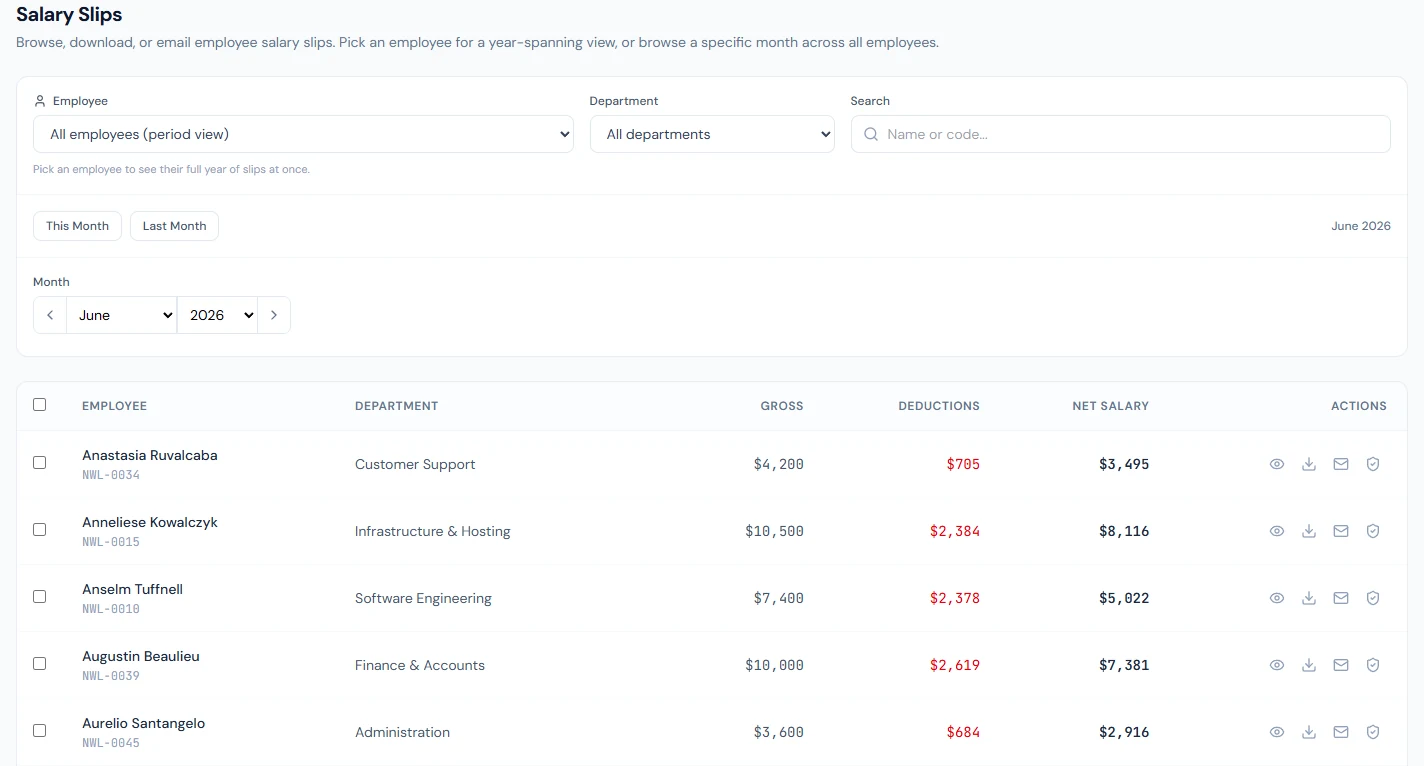Click the This Month button
1424x766 pixels.
[x=77, y=226]
